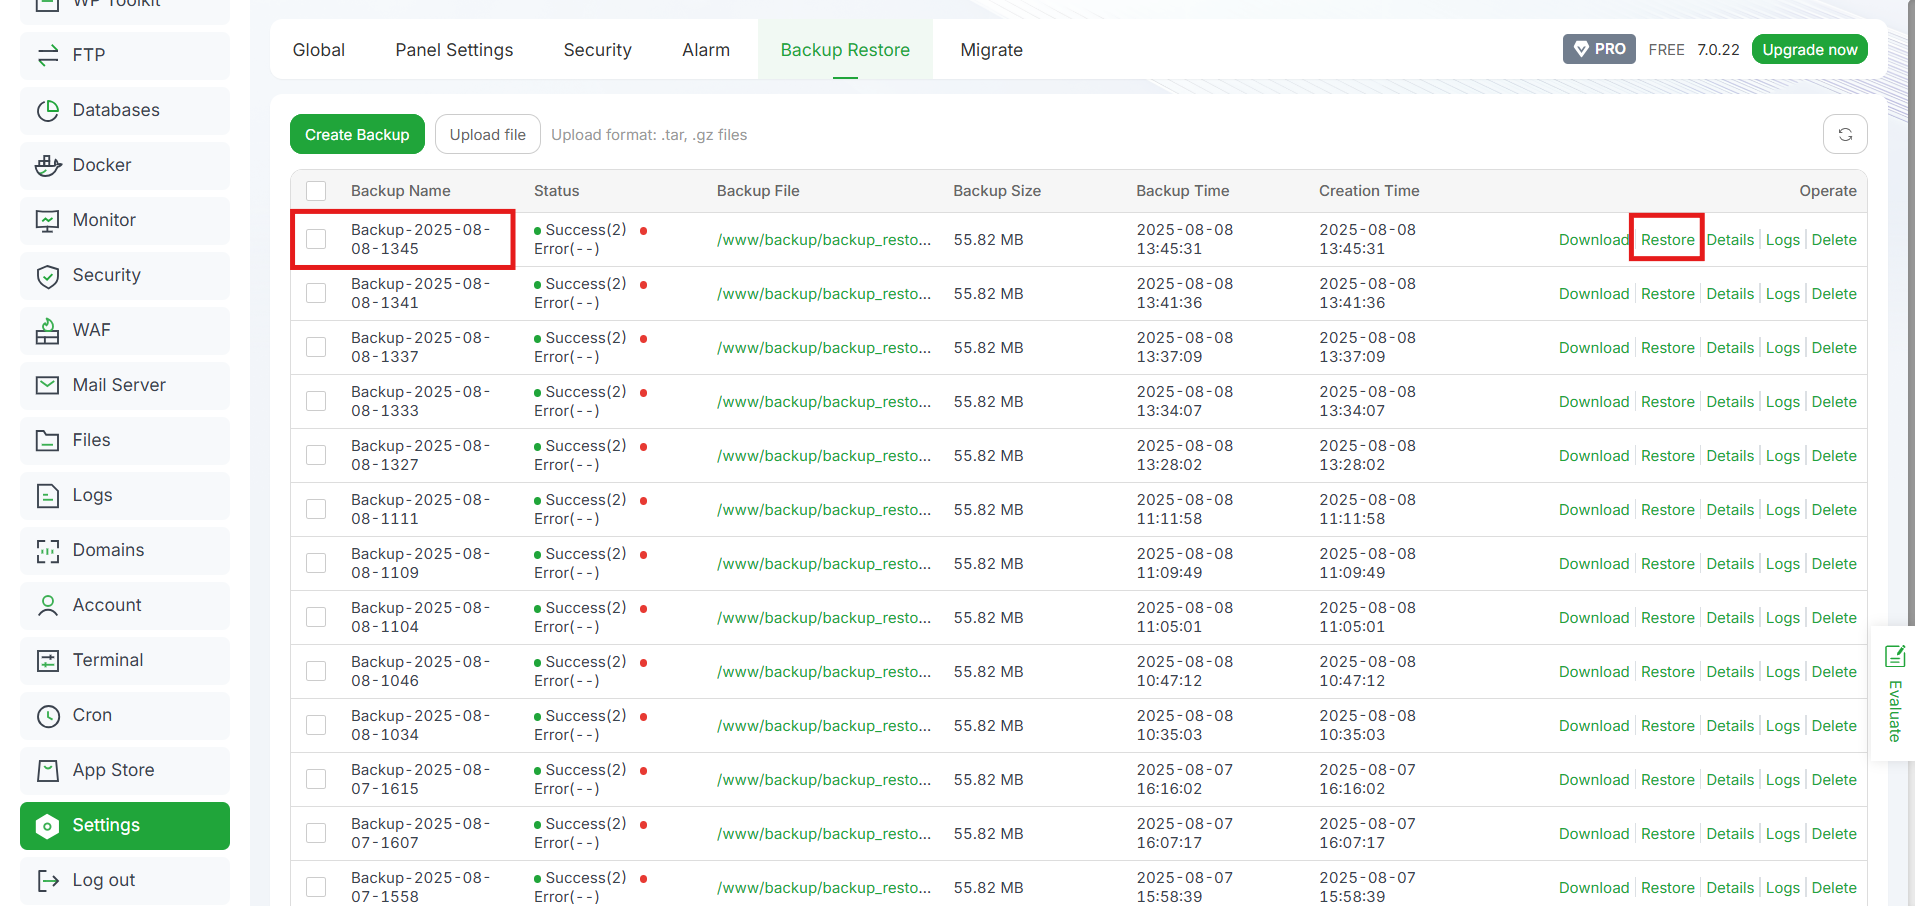
Task: Switch to the Migrate tab
Action: 991,49
